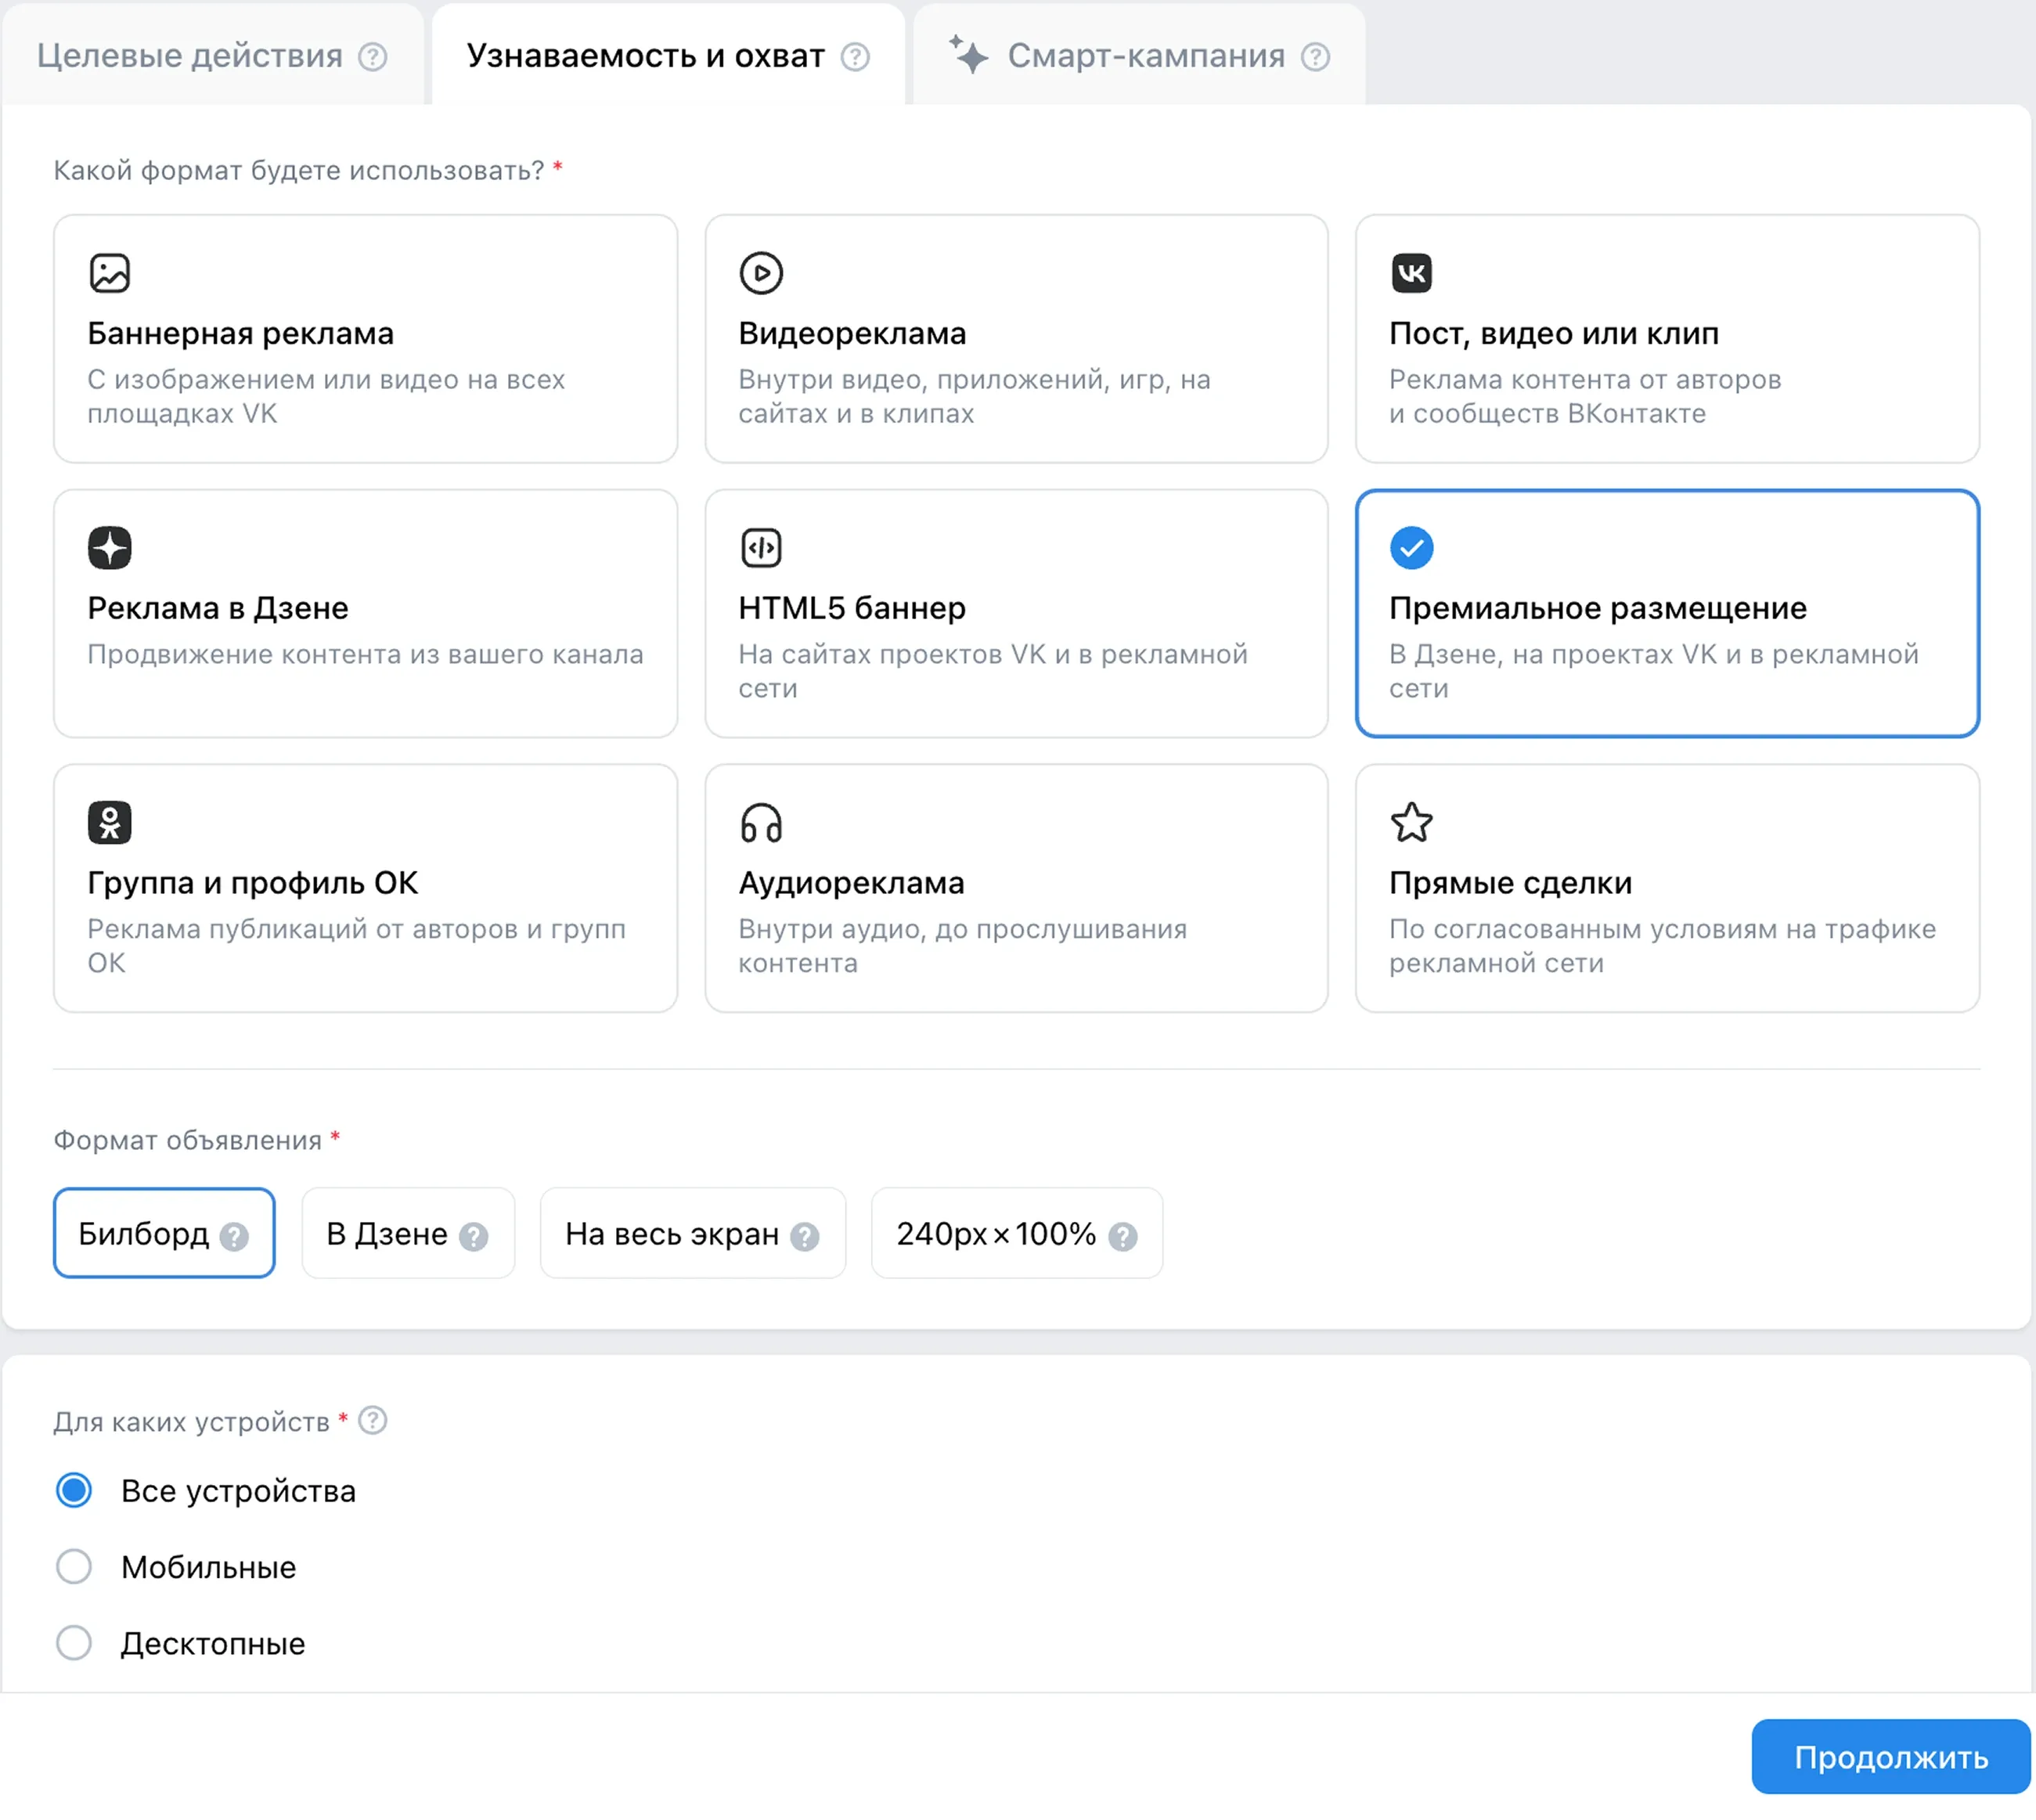
Task: Click the Продолжить button
Action: coord(1890,1757)
